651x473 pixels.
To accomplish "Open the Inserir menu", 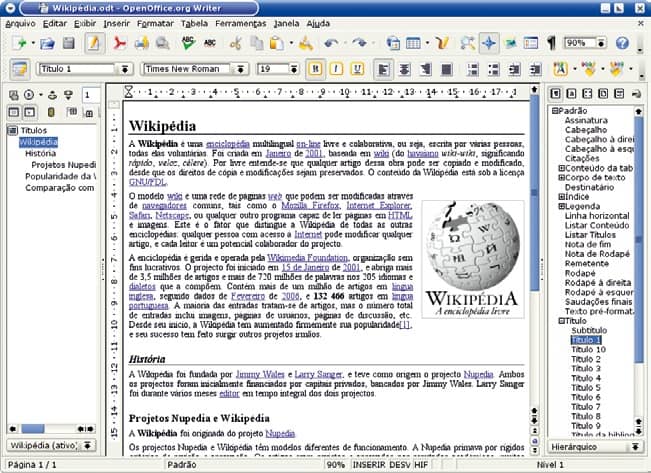I will (x=117, y=24).
